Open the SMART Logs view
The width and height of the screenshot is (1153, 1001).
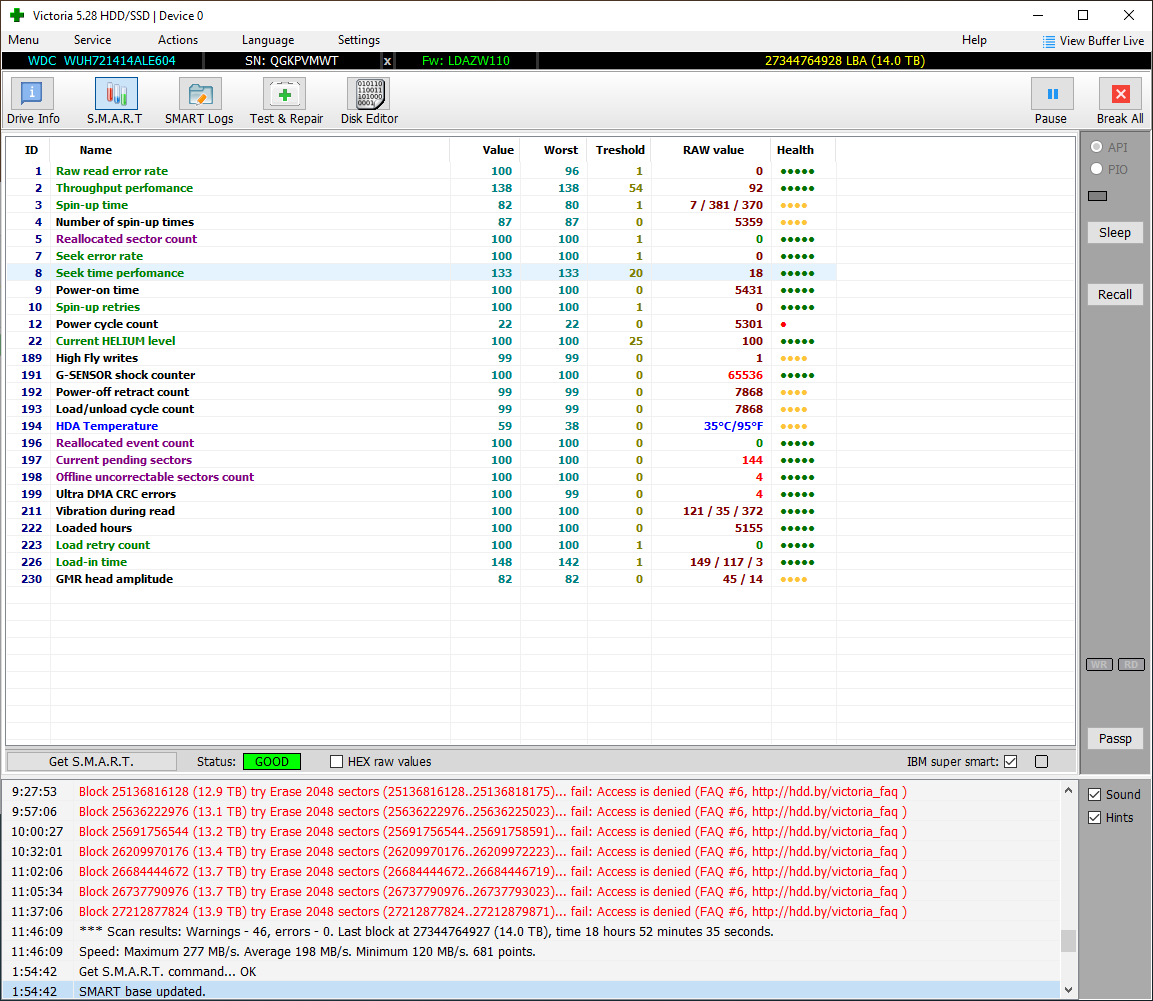pyautogui.click(x=199, y=101)
